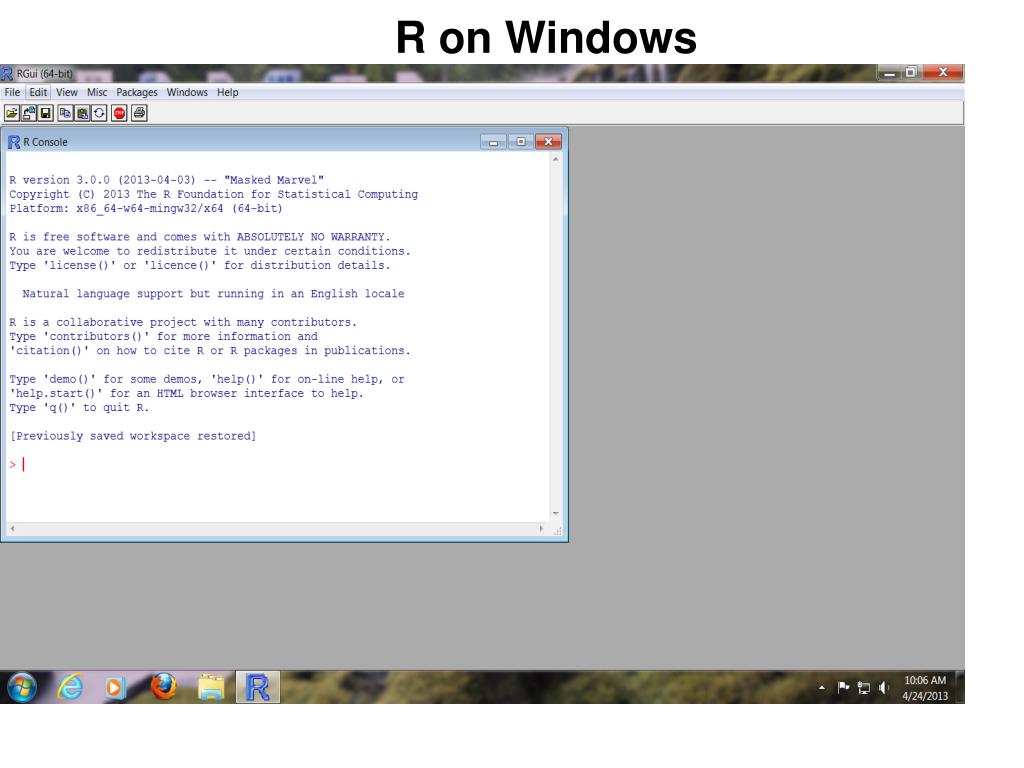This screenshot has height=768, width=1024.
Task: Open the File menu
Action: coord(12,92)
